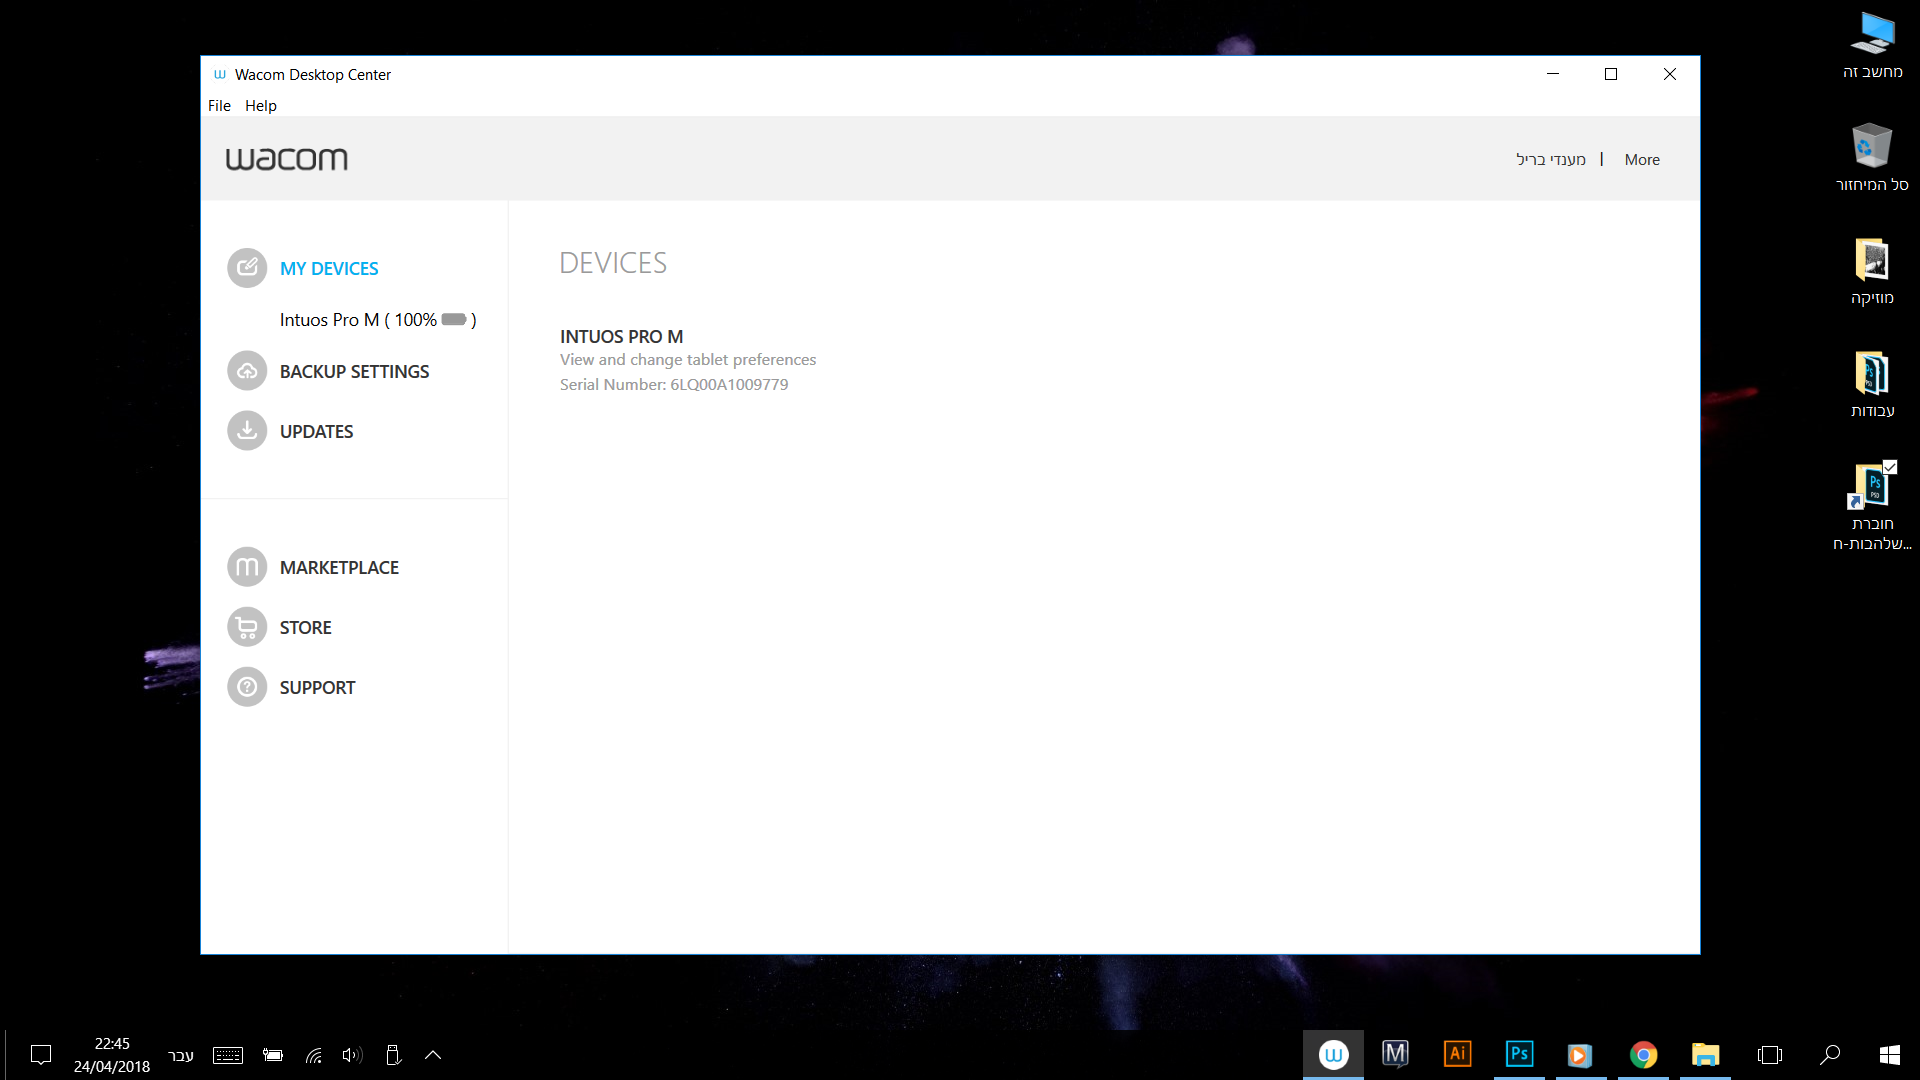Show hidden system tray icons chevron
Viewport: 1920px width, 1080px height.
pyautogui.click(x=433, y=1055)
